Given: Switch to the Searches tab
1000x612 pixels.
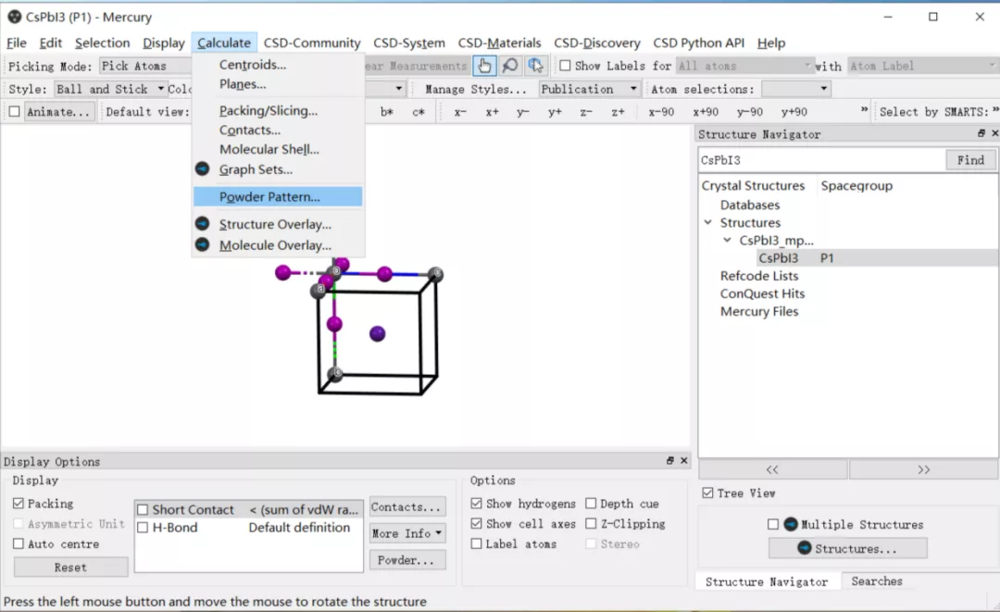Looking at the screenshot, I should click(x=877, y=581).
